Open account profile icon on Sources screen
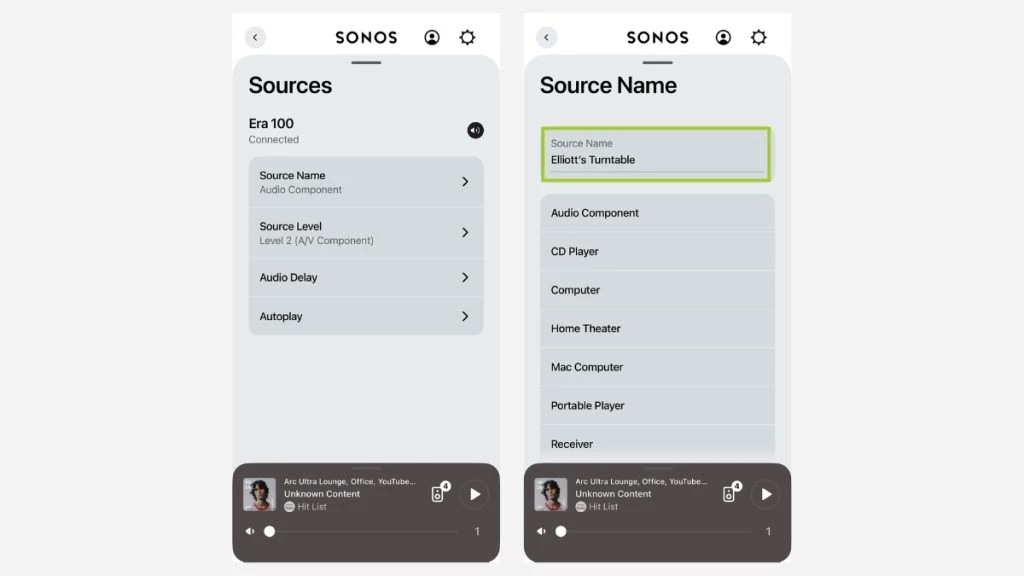The image size is (1024, 576). click(432, 37)
